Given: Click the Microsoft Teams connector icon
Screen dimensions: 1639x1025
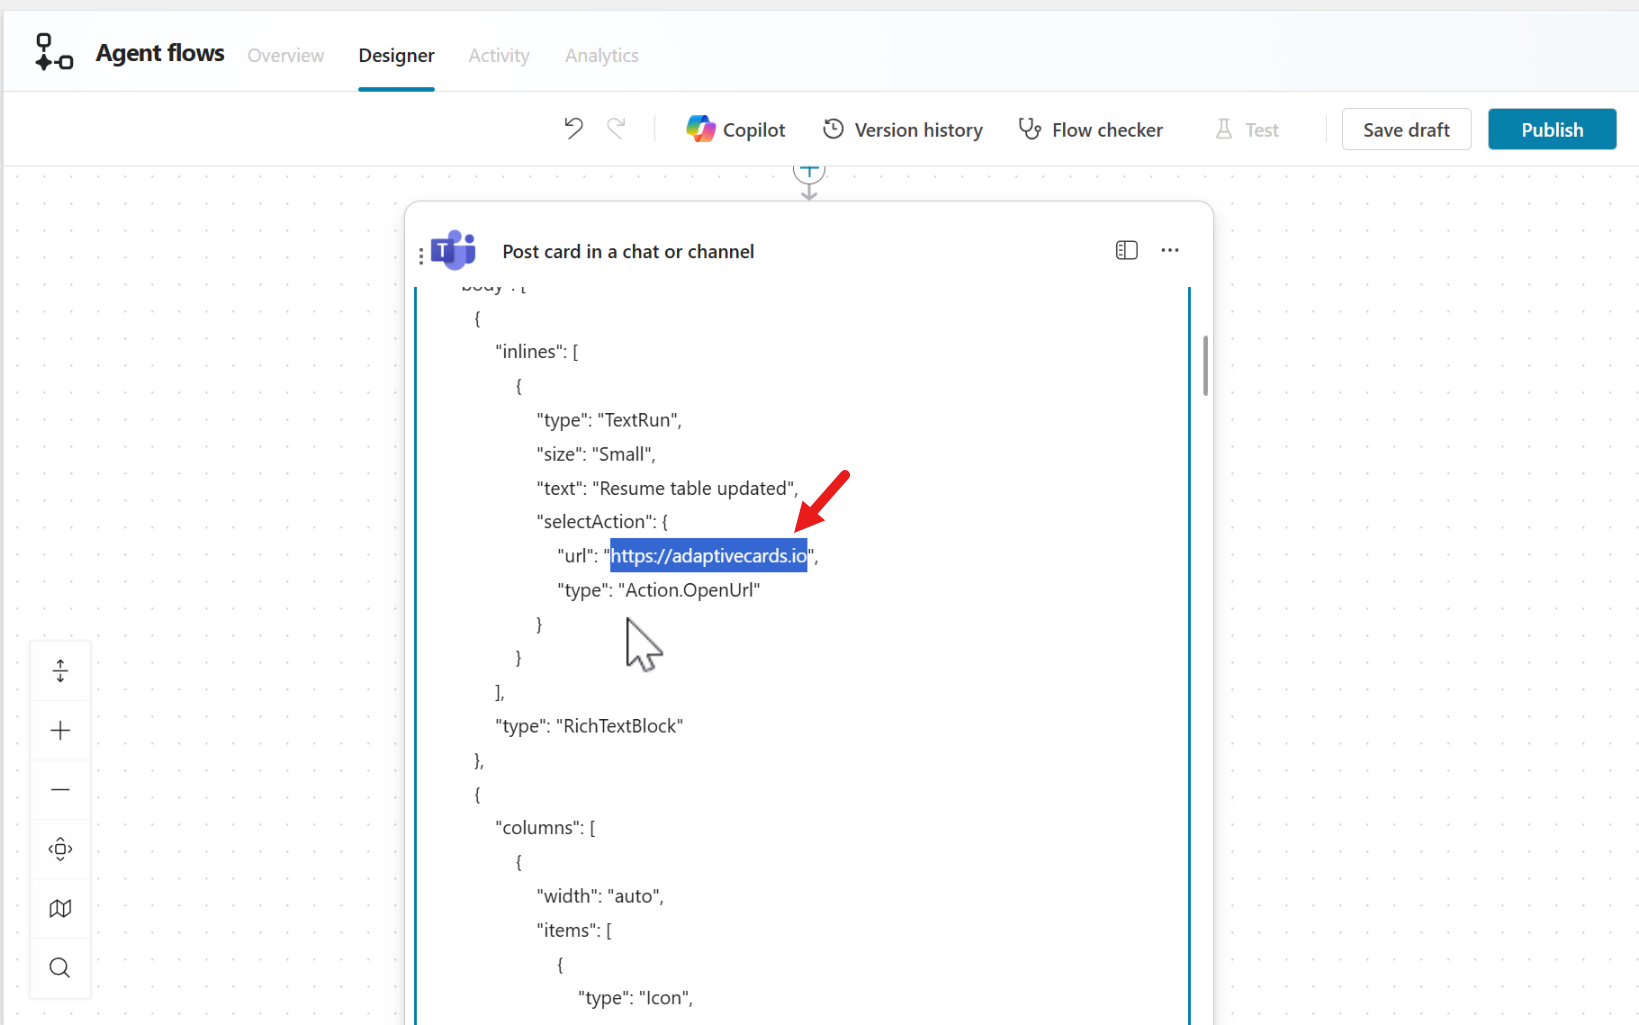Looking at the screenshot, I should pyautogui.click(x=453, y=250).
